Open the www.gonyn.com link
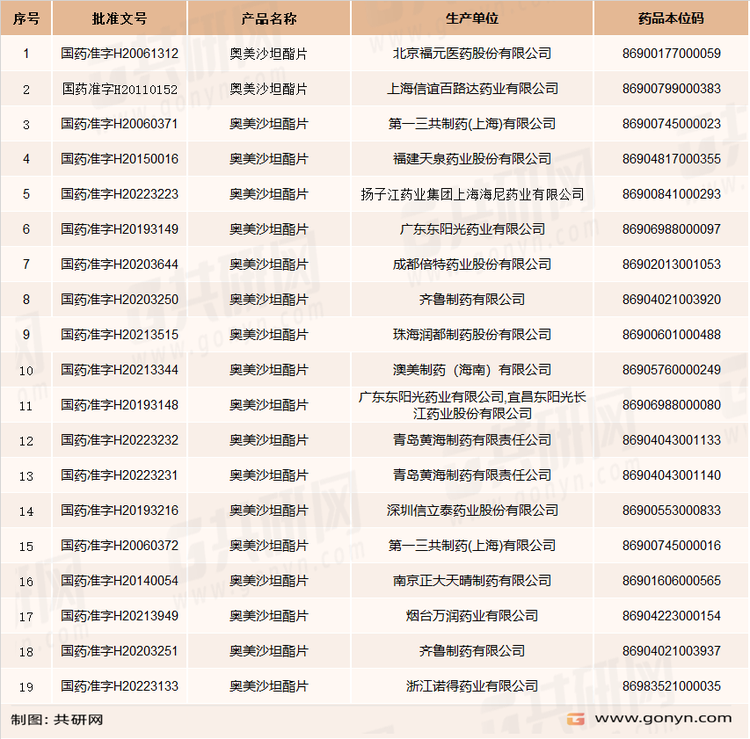 663,718
